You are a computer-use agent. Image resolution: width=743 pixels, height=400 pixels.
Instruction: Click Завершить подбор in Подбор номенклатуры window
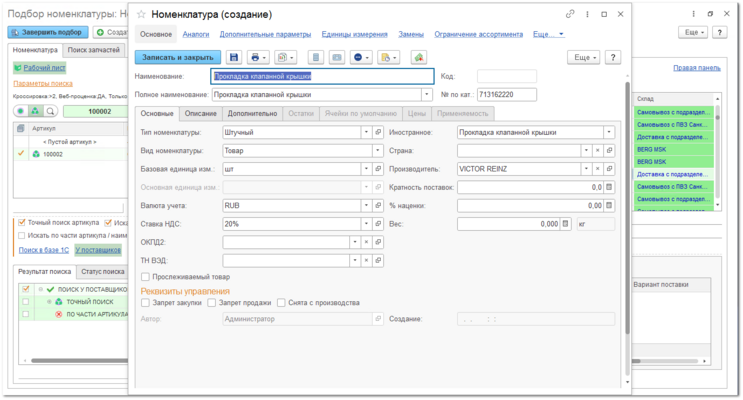pyautogui.click(x=48, y=32)
